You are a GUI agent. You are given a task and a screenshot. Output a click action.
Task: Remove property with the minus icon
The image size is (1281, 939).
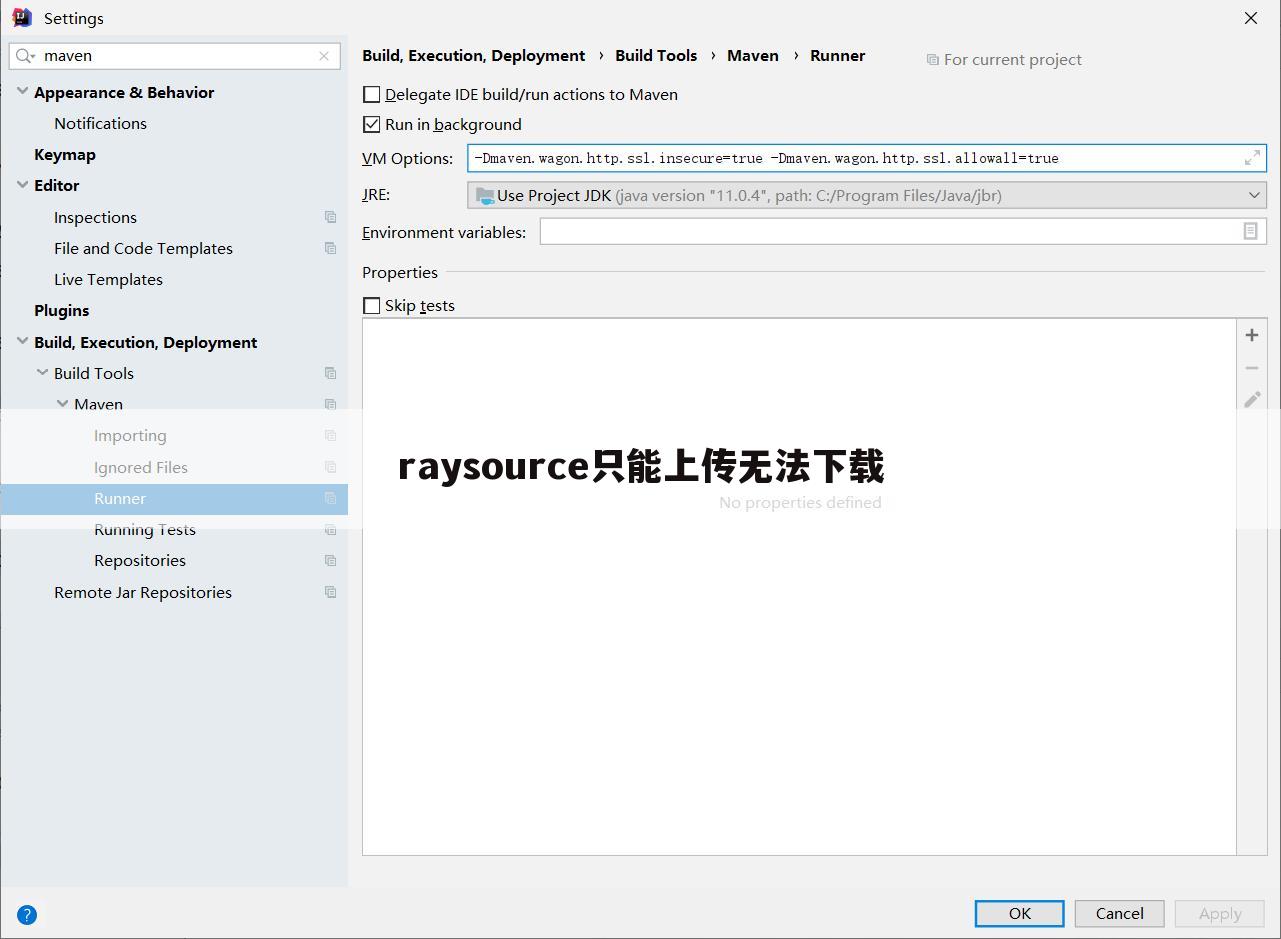click(1252, 368)
